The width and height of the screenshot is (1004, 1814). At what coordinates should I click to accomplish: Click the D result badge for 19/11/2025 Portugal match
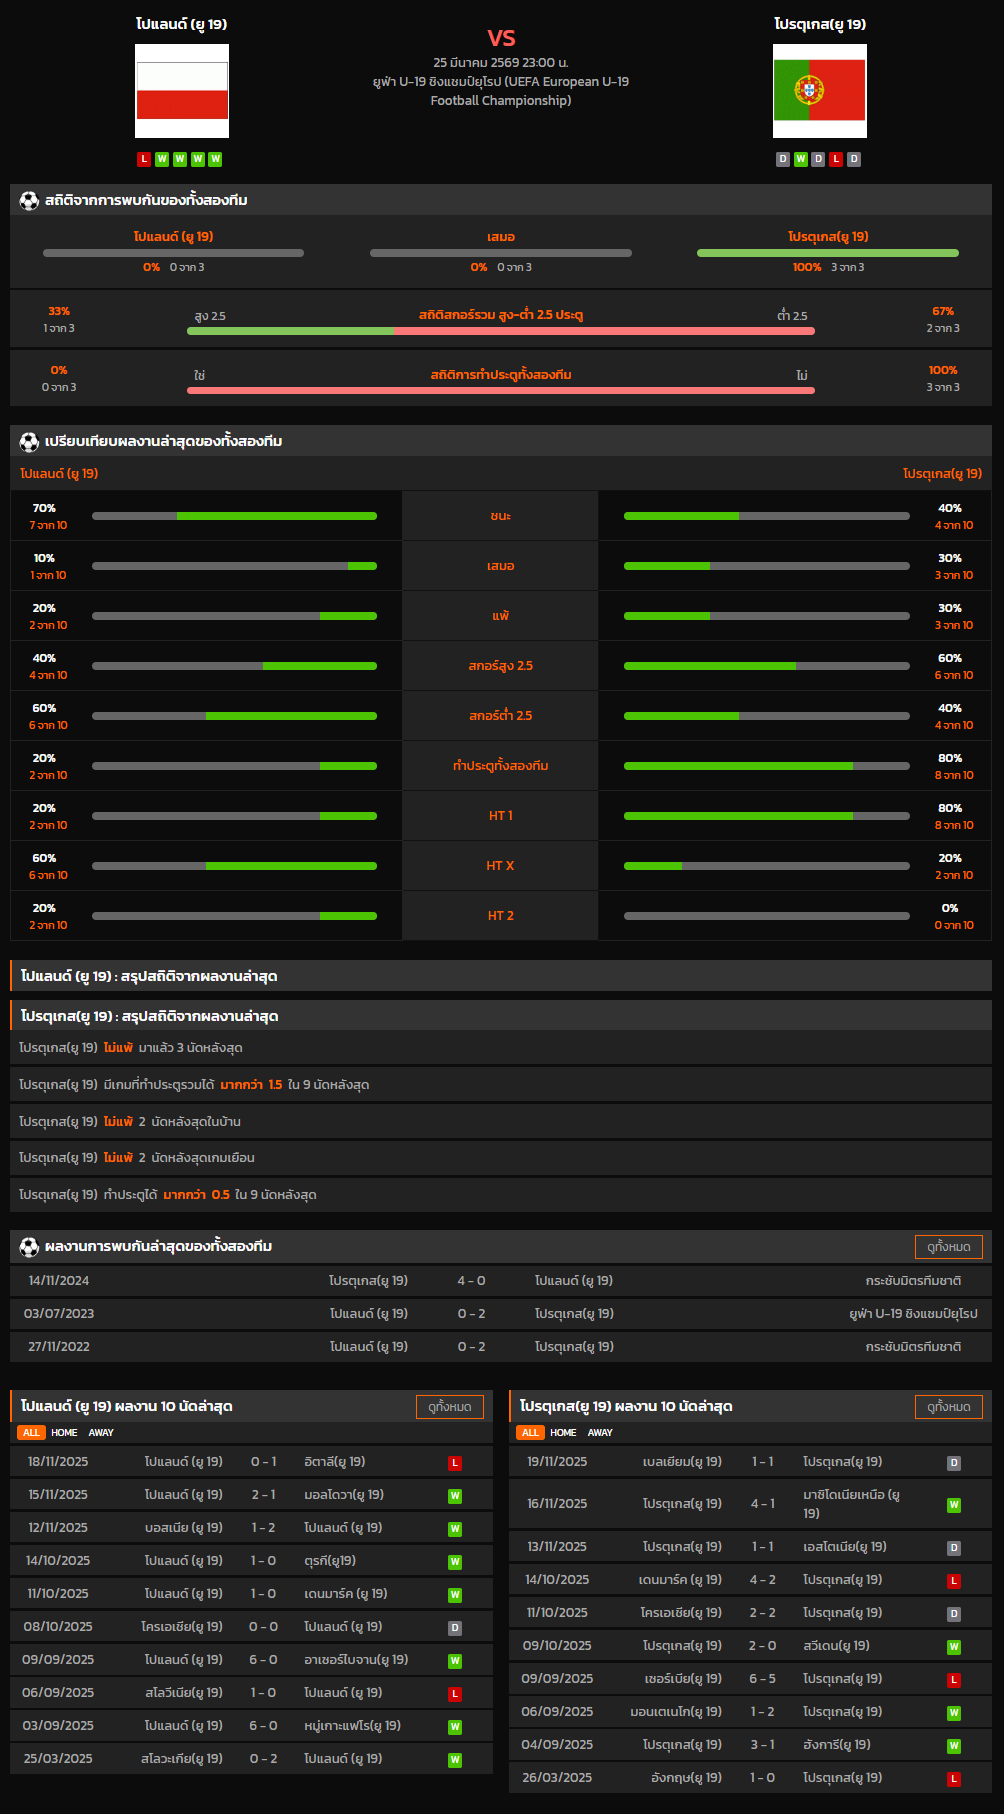click(954, 1463)
